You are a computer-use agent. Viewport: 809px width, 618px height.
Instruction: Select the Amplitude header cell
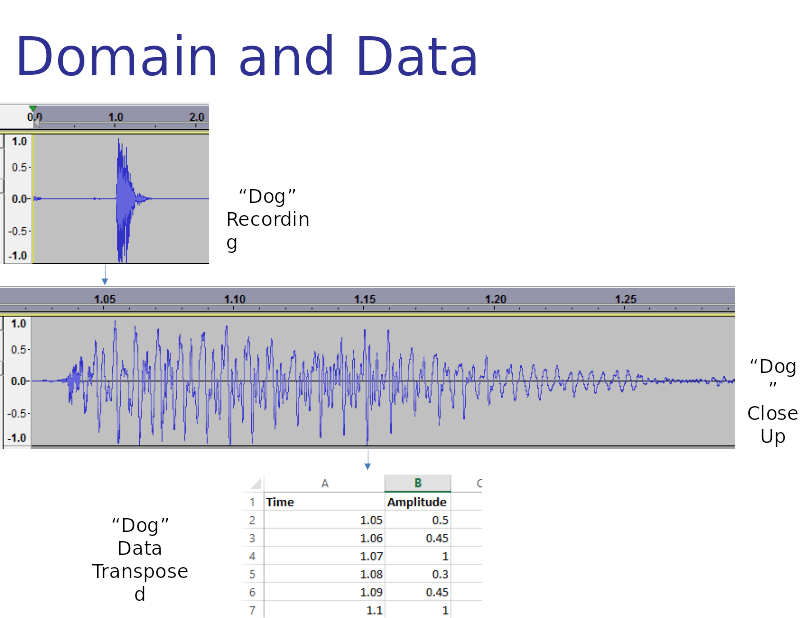click(417, 502)
